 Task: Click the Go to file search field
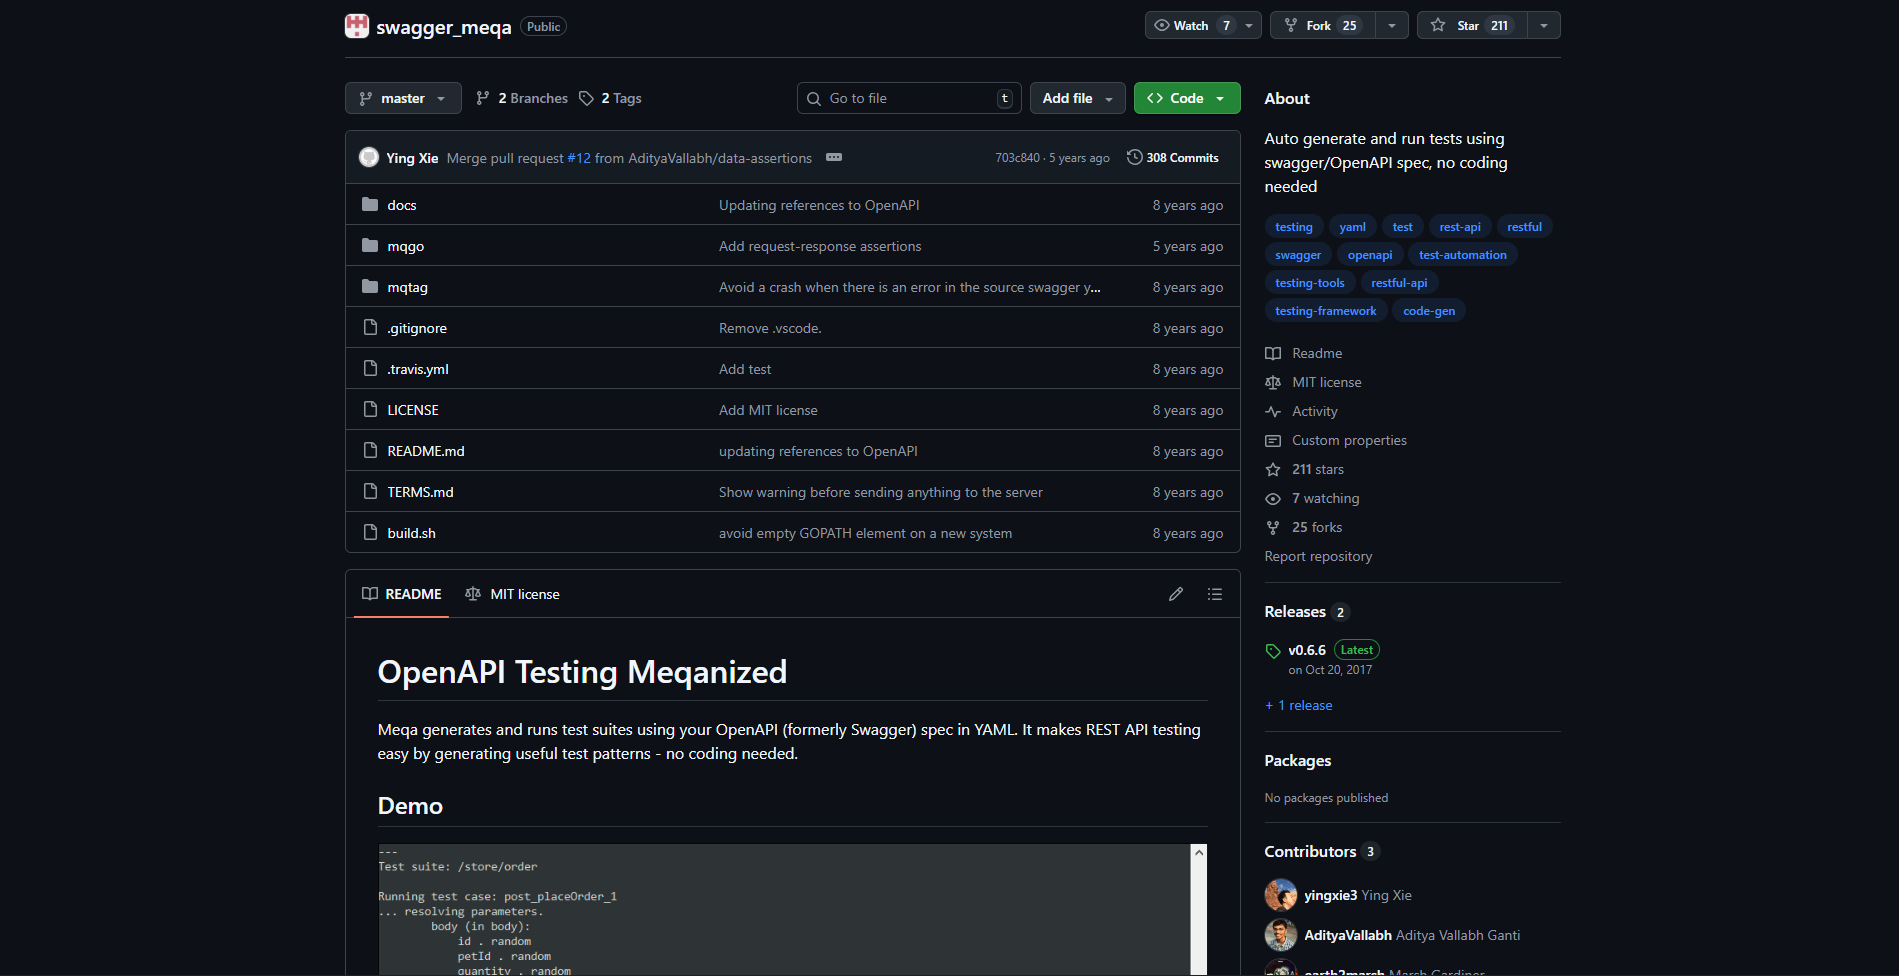click(909, 98)
